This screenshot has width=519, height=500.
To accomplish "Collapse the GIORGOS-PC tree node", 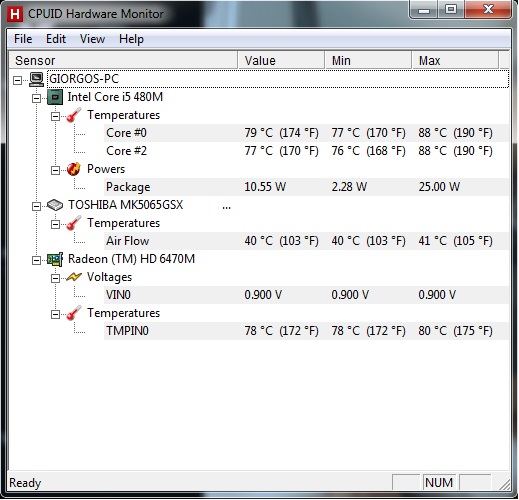I will (17, 80).
